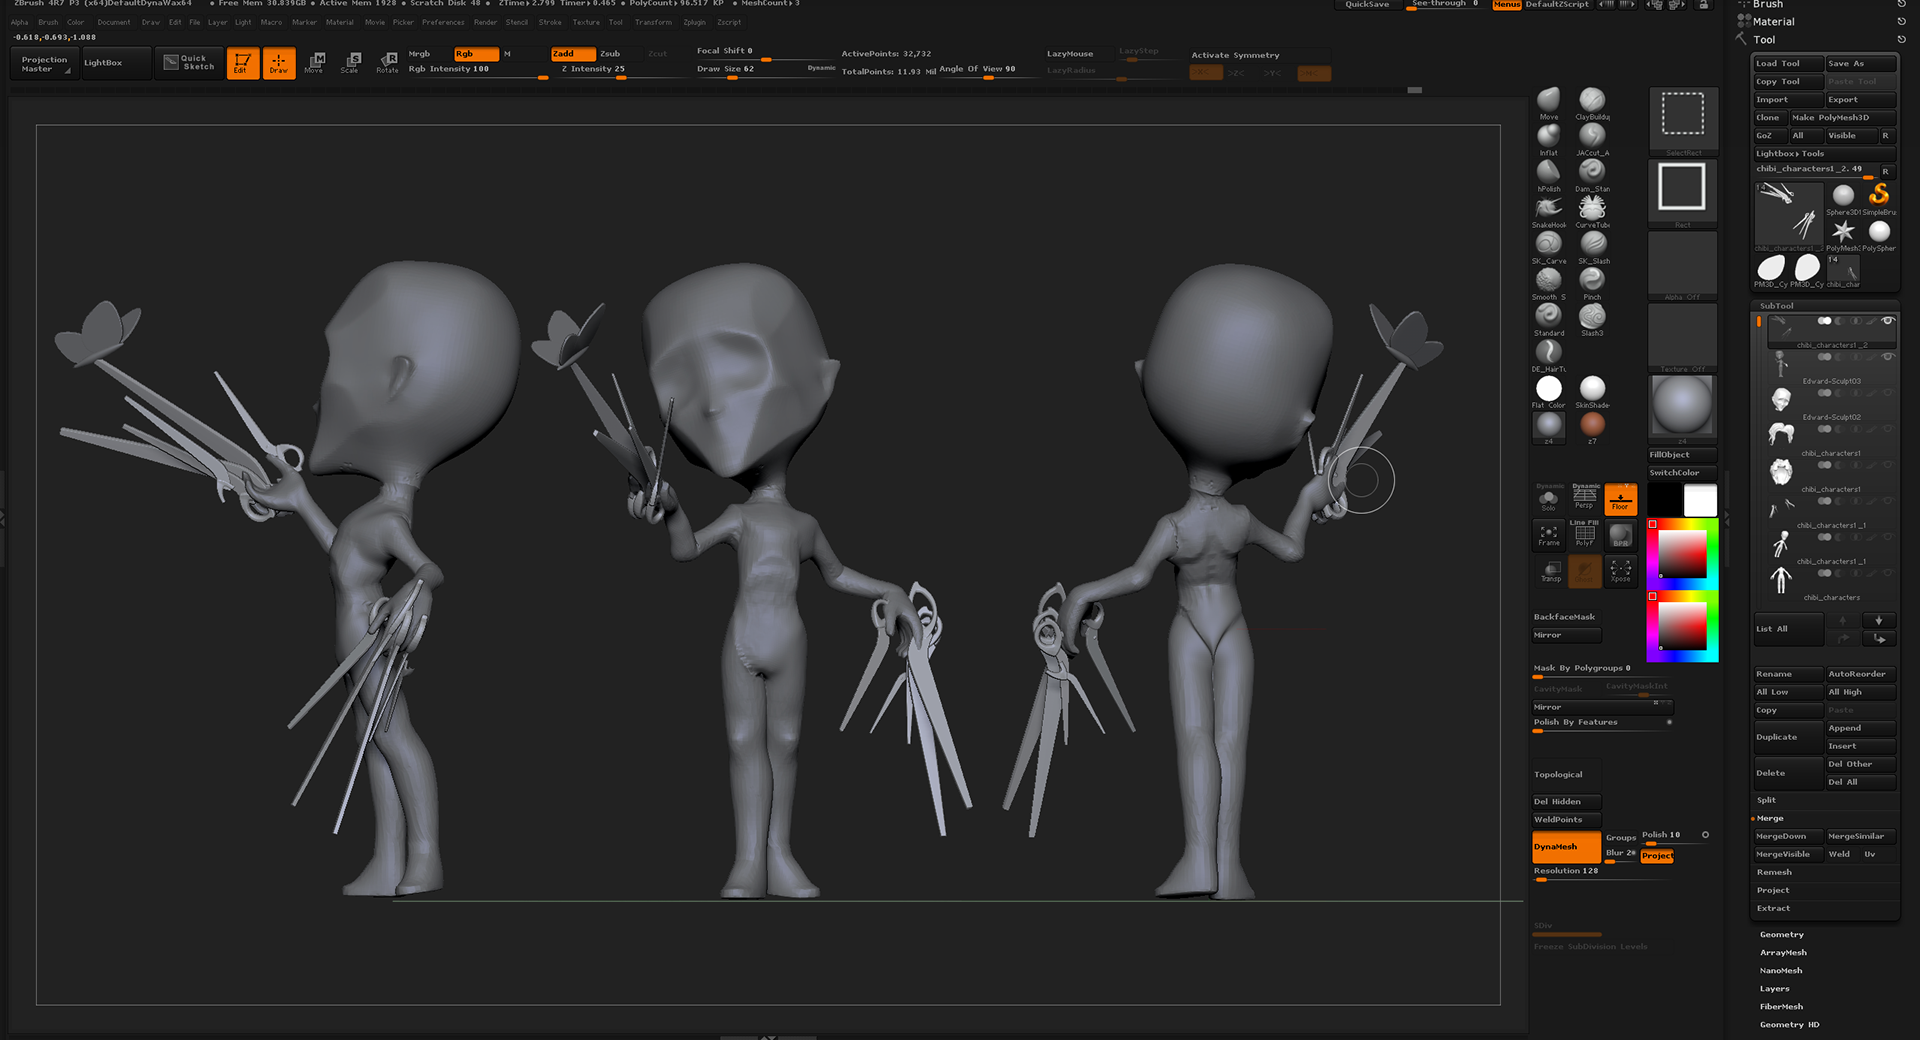The width and height of the screenshot is (1920, 1040).
Task: Toggle Zadd sculpt mode
Action: 573,54
